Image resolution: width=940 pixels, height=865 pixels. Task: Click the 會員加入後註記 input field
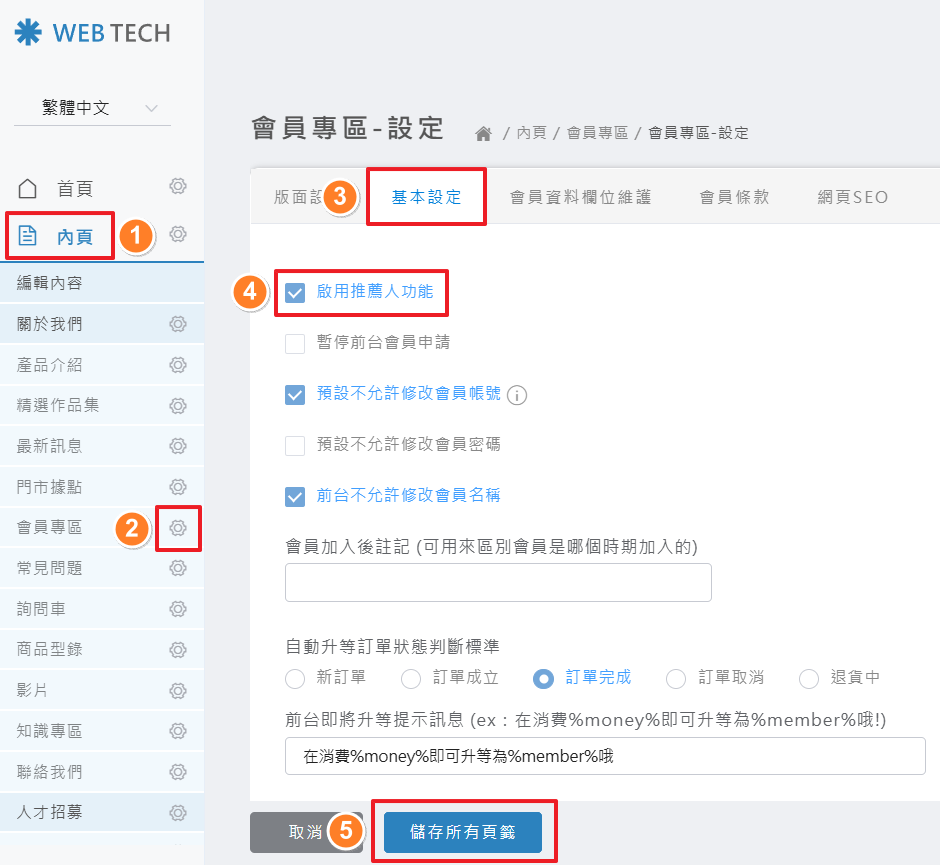tap(498, 582)
